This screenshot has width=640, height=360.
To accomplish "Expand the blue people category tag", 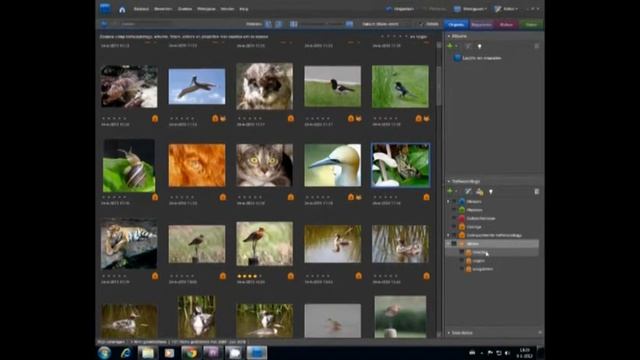I will coord(448,202).
